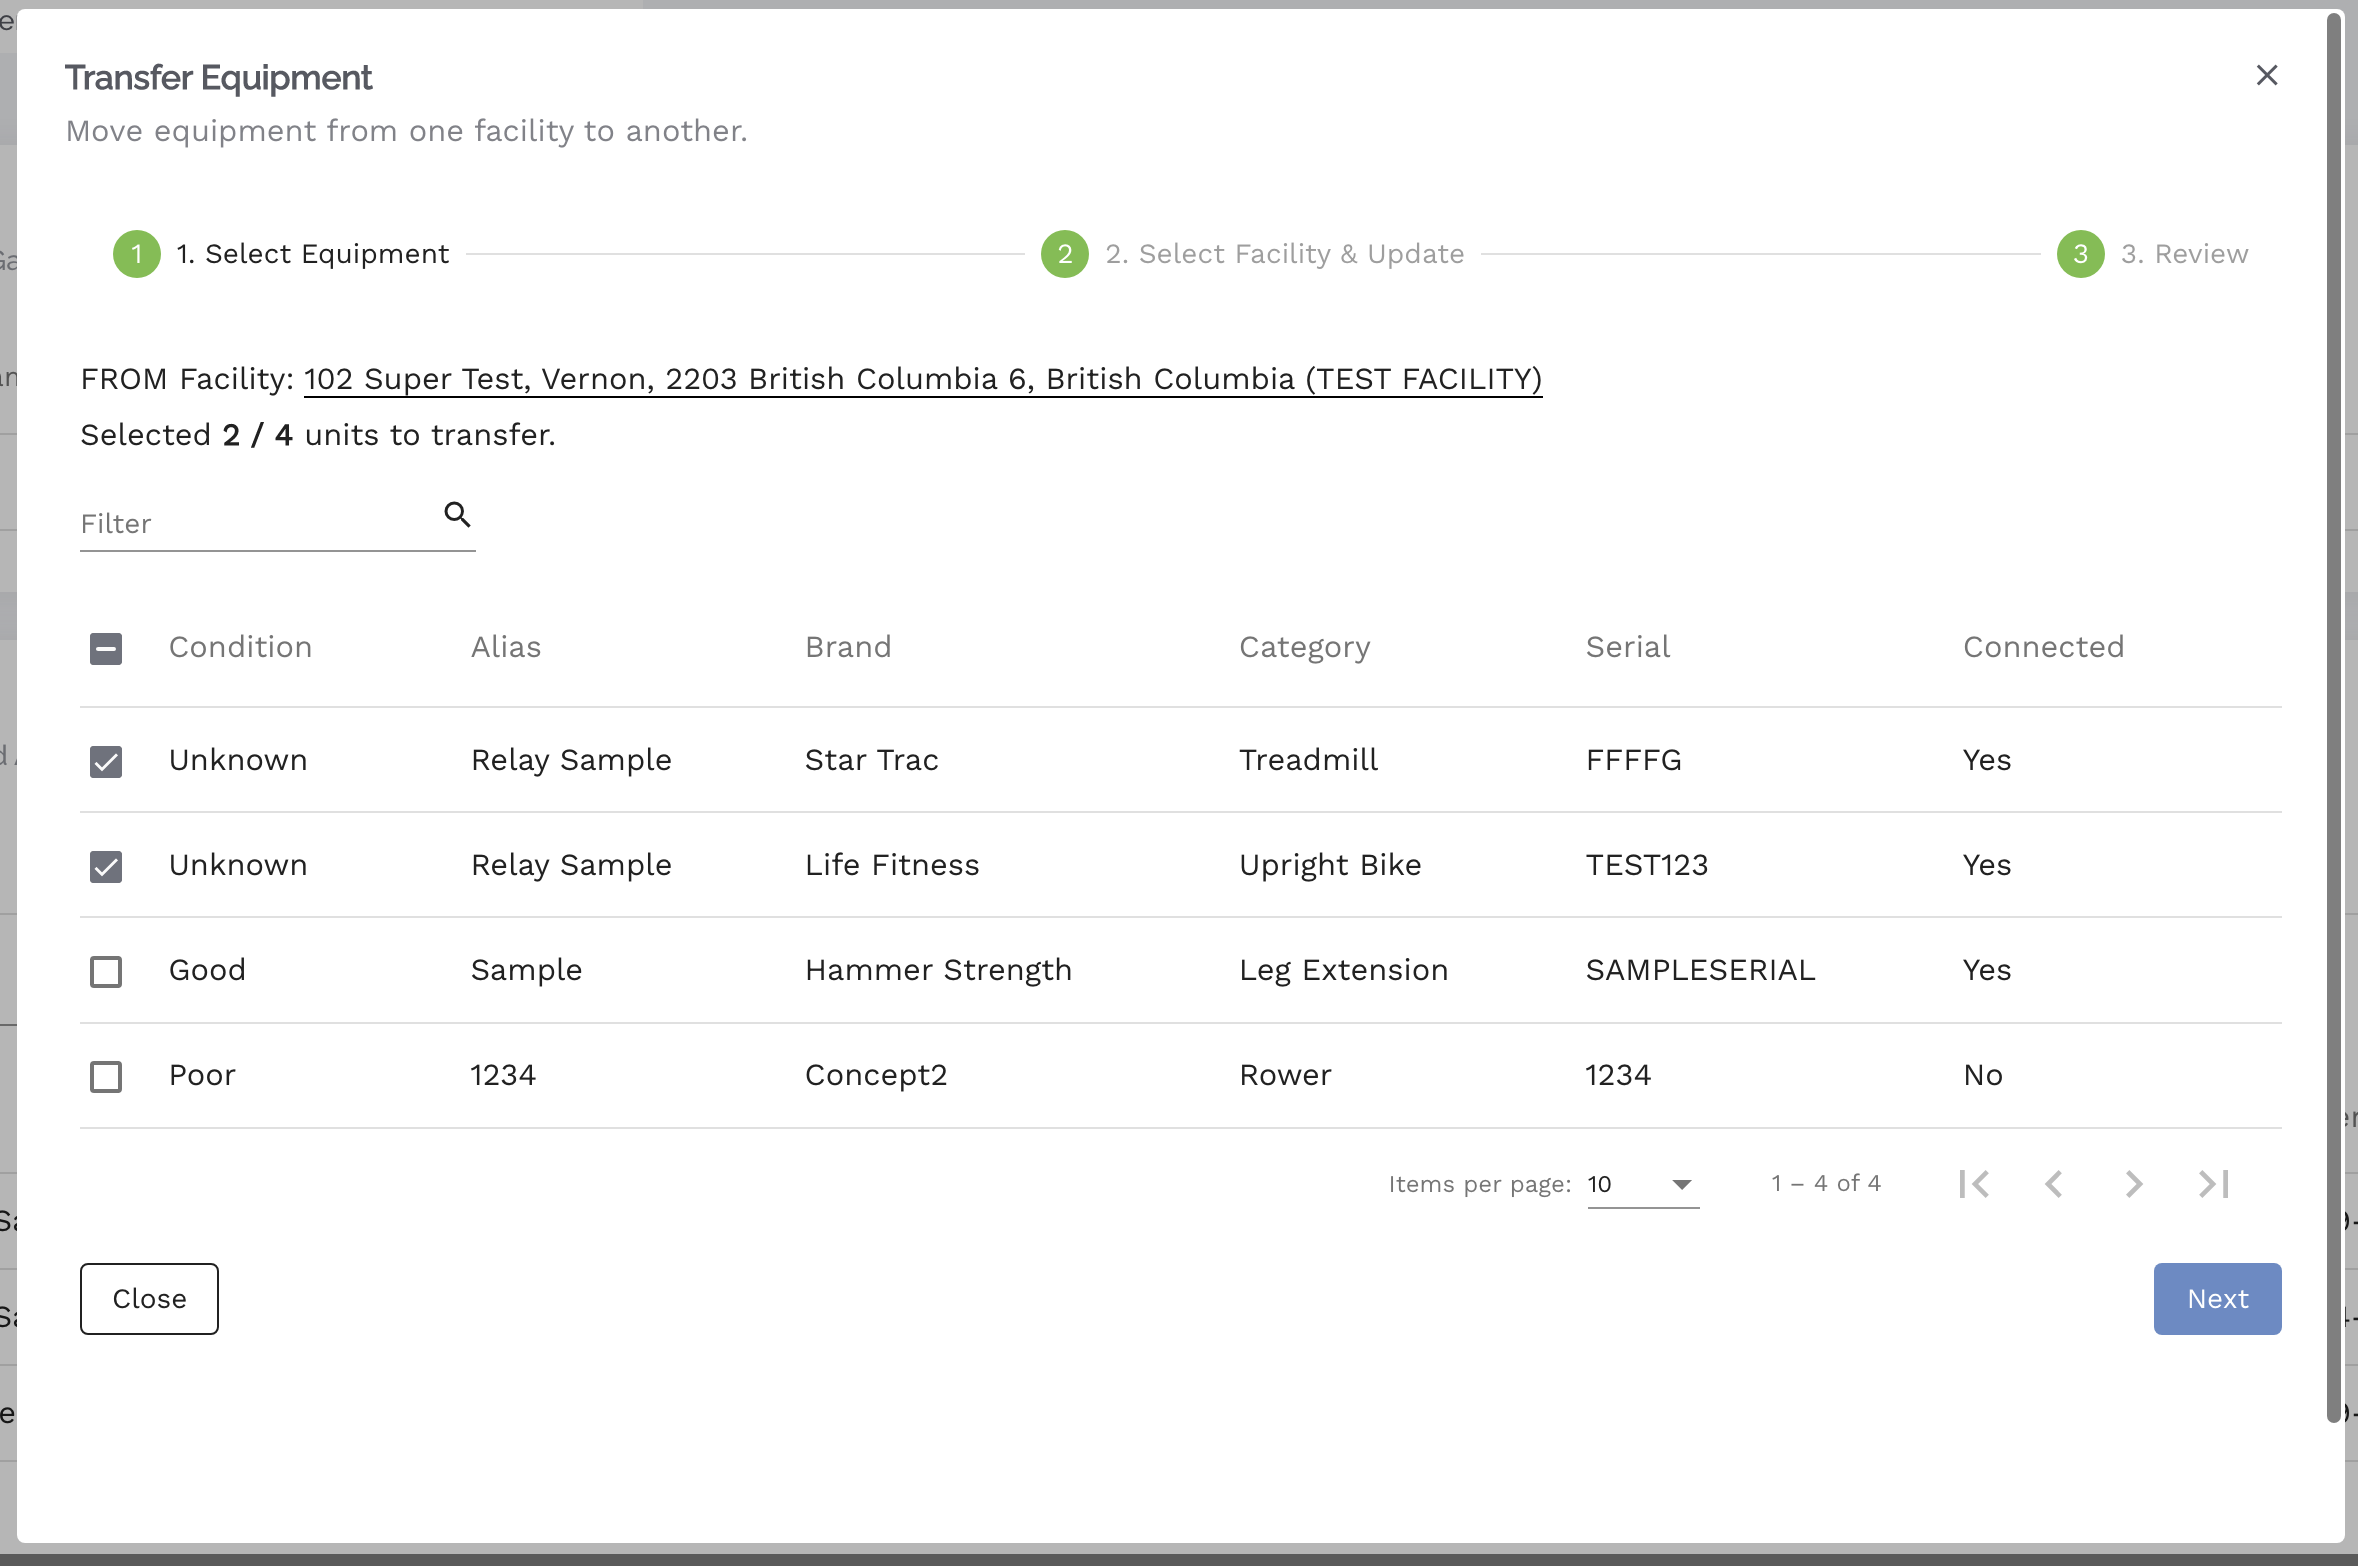The image size is (2358, 1566).
Task: Go to next page arrow
Action: click(2134, 1184)
